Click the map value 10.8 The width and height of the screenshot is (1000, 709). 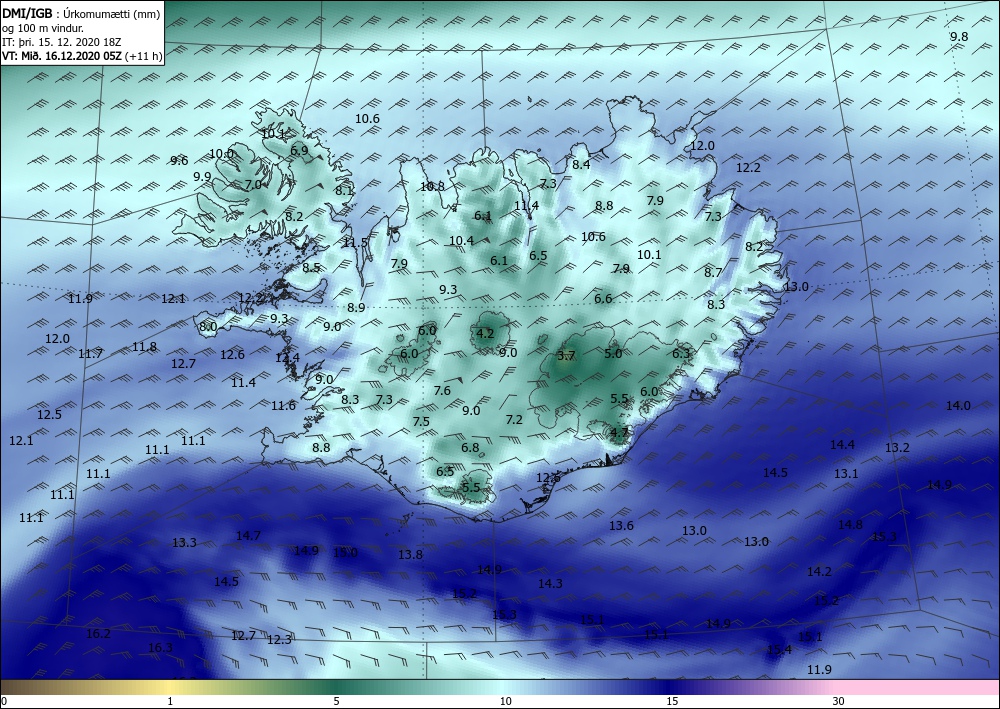point(432,186)
